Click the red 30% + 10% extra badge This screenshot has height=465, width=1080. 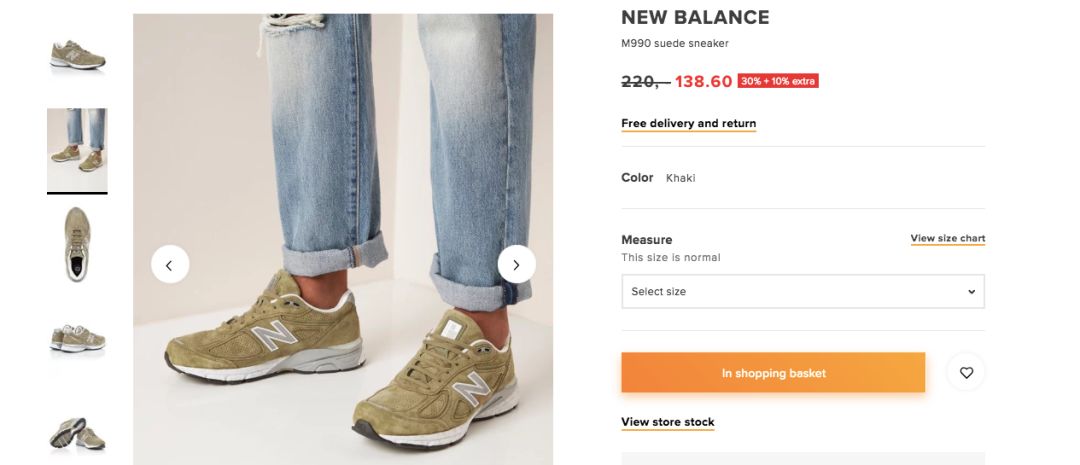778,81
